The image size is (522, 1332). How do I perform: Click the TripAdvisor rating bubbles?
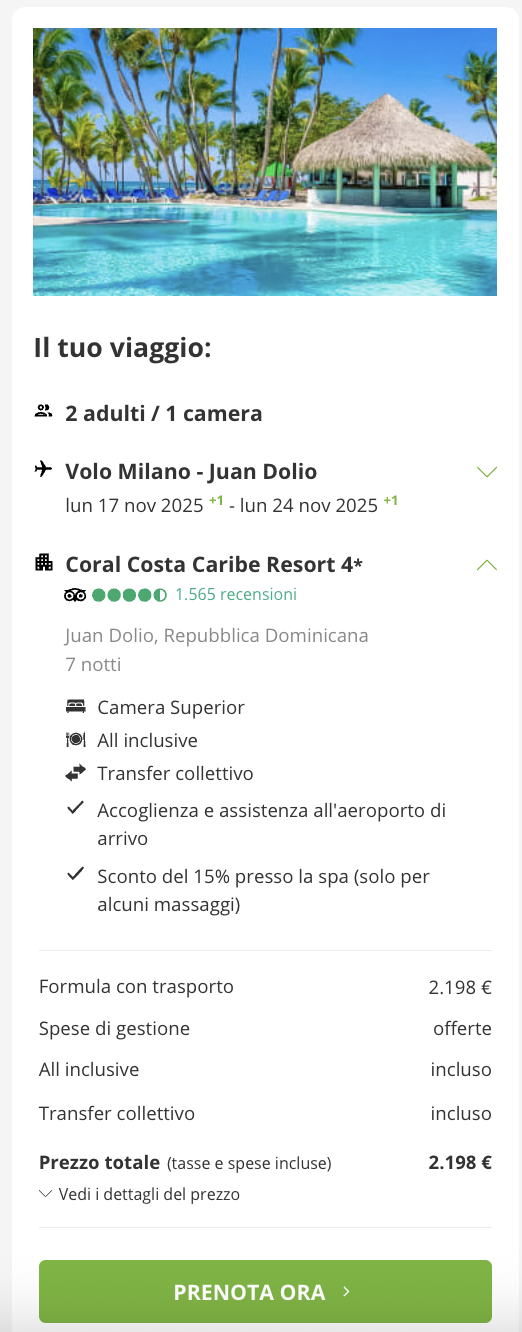tap(129, 595)
